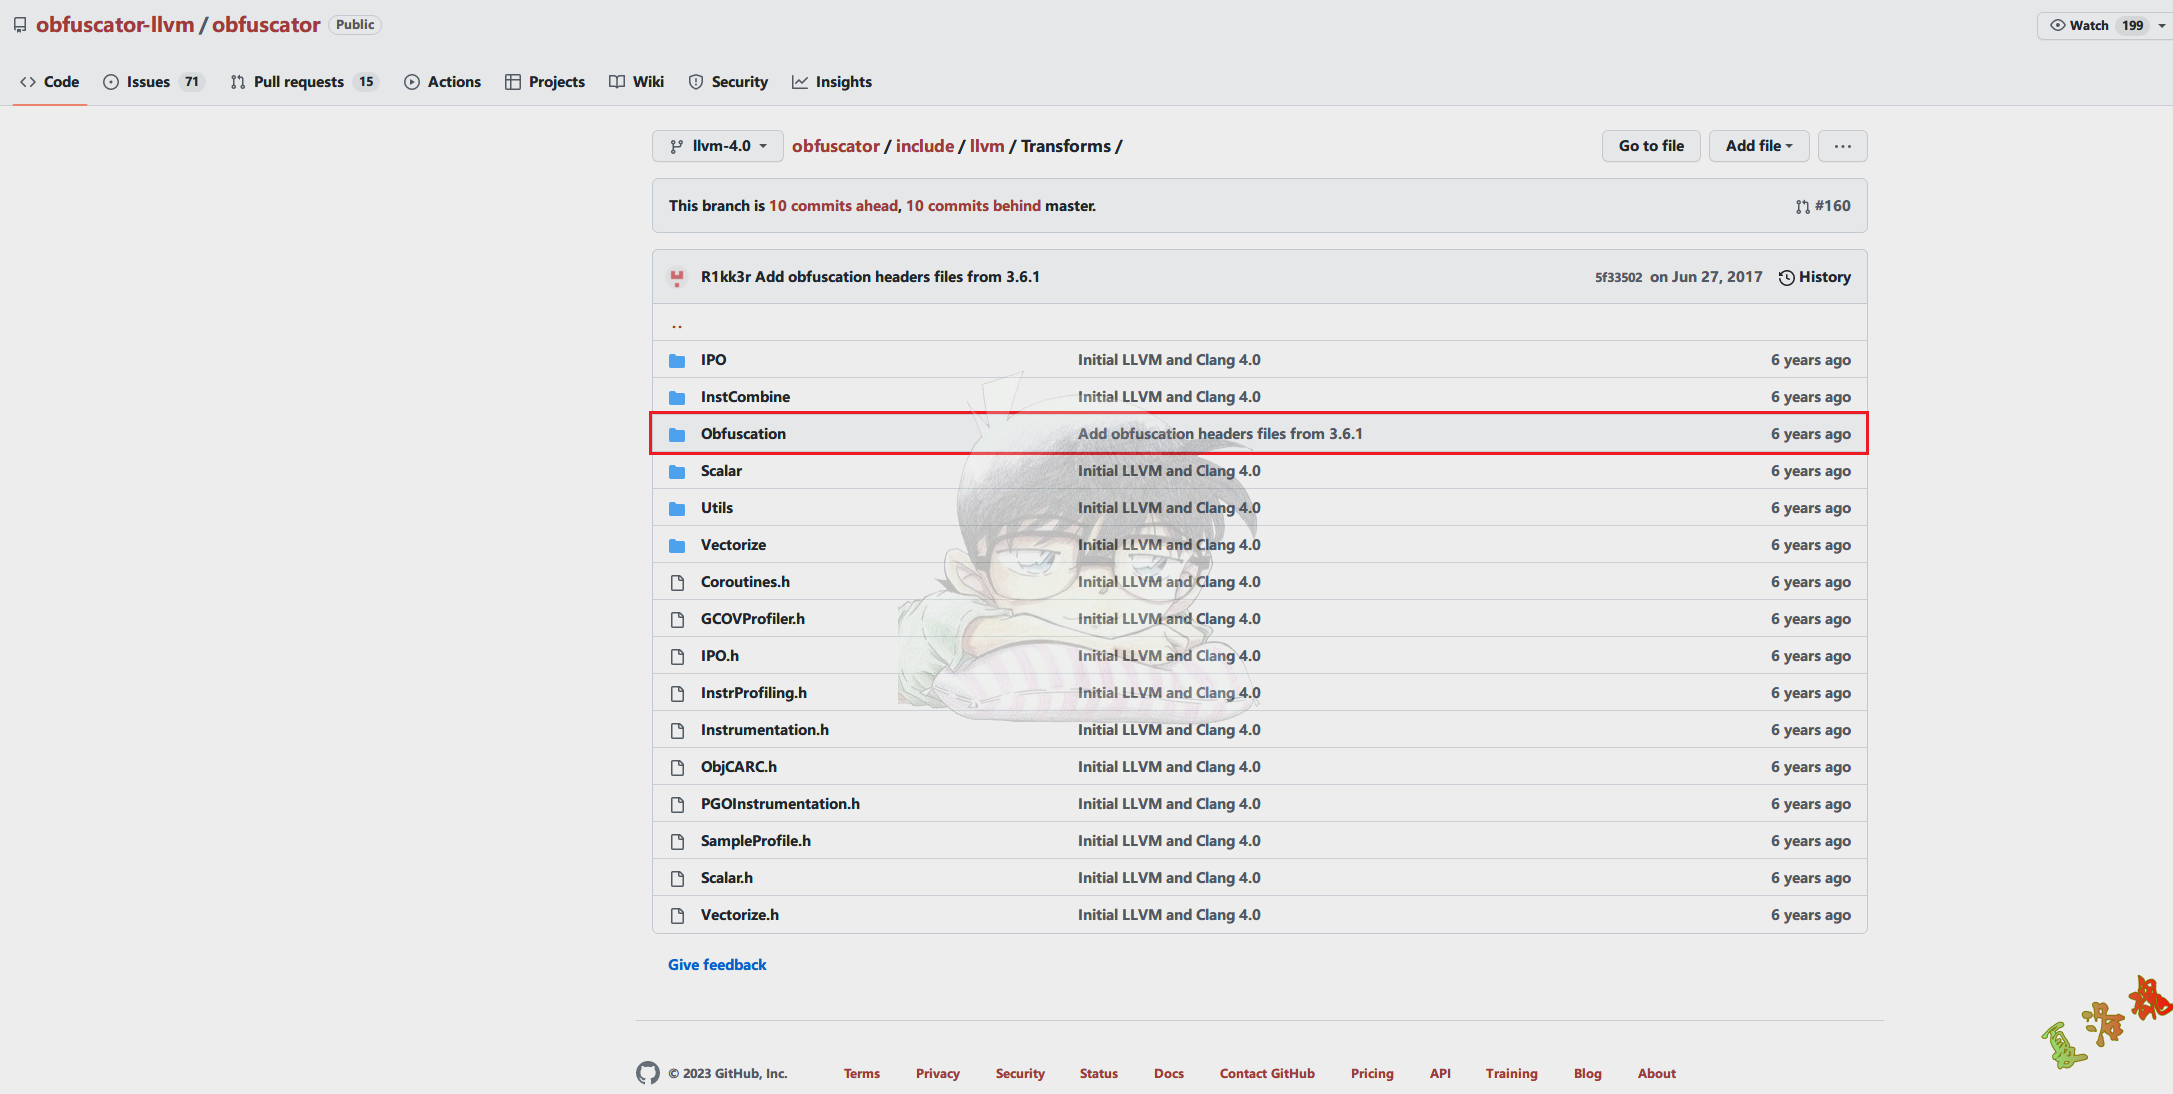Click Give feedback link
Image resolution: width=2173 pixels, height=1094 pixels.
pos(717,965)
